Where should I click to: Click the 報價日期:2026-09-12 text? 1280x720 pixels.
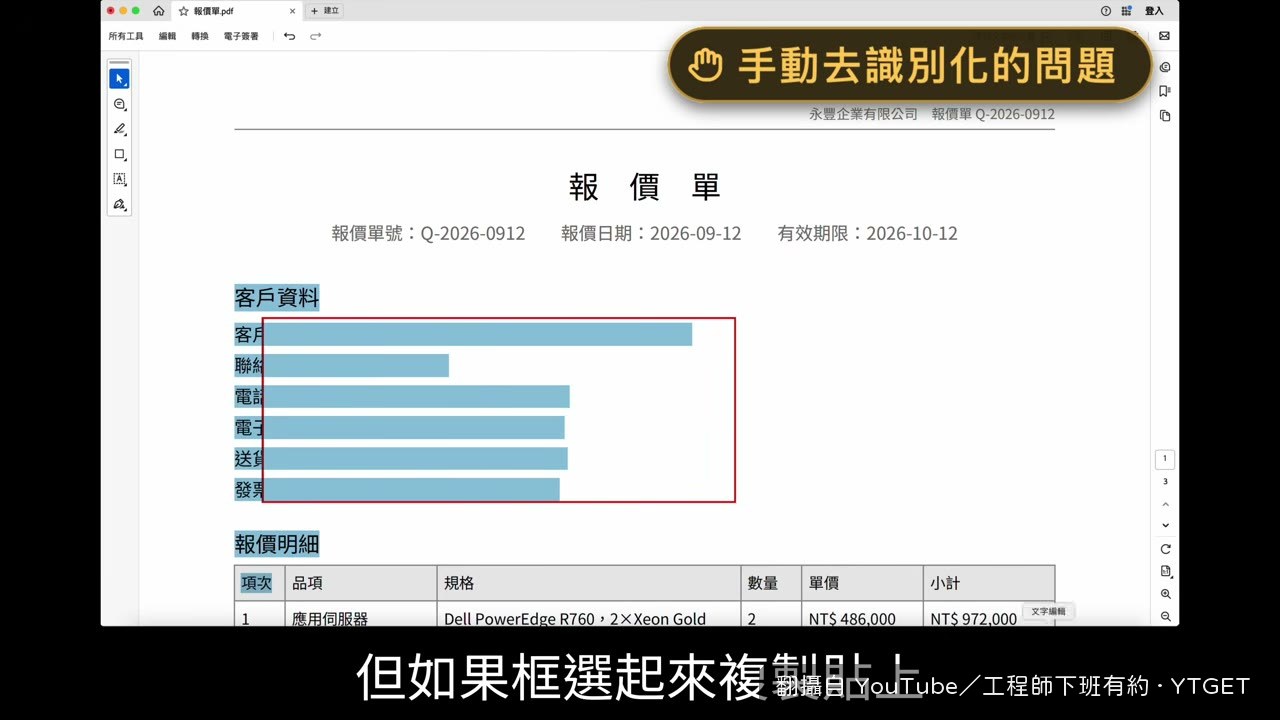(x=651, y=233)
